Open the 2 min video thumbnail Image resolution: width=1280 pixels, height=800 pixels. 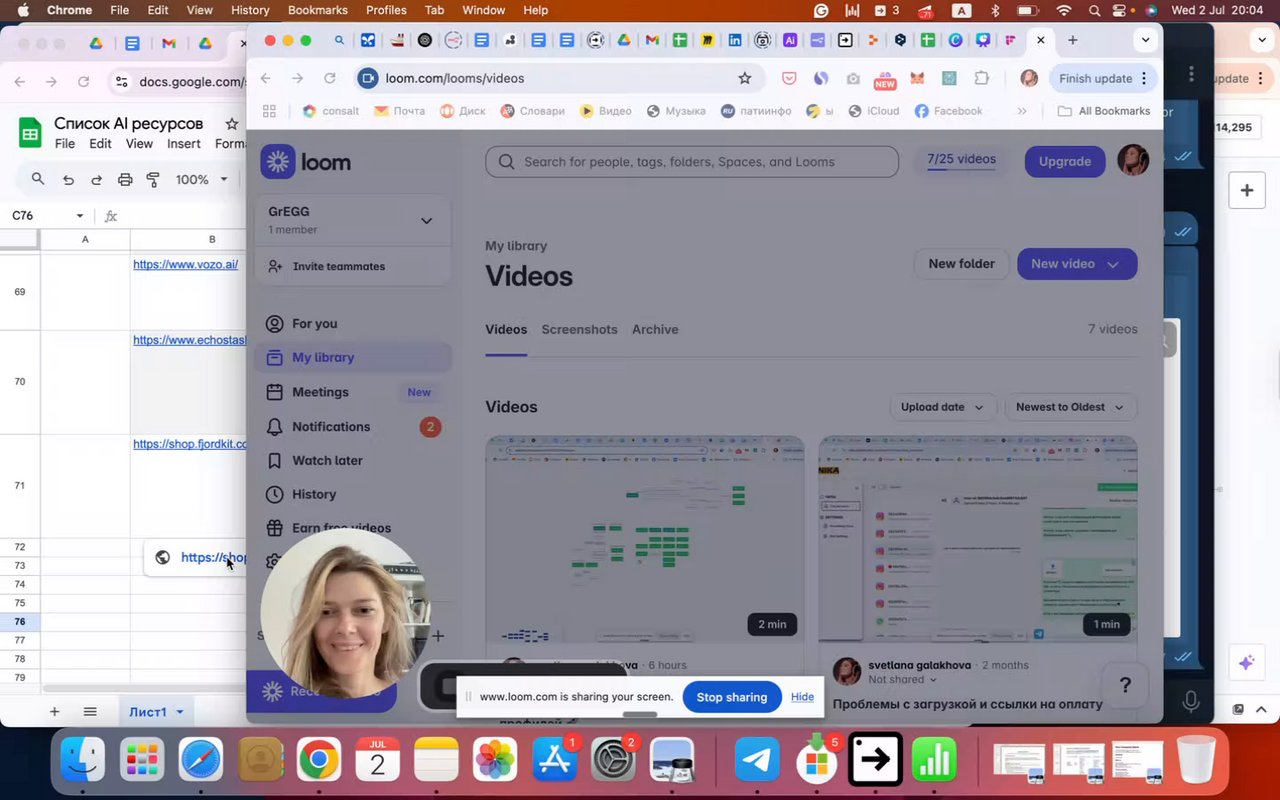click(x=644, y=539)
